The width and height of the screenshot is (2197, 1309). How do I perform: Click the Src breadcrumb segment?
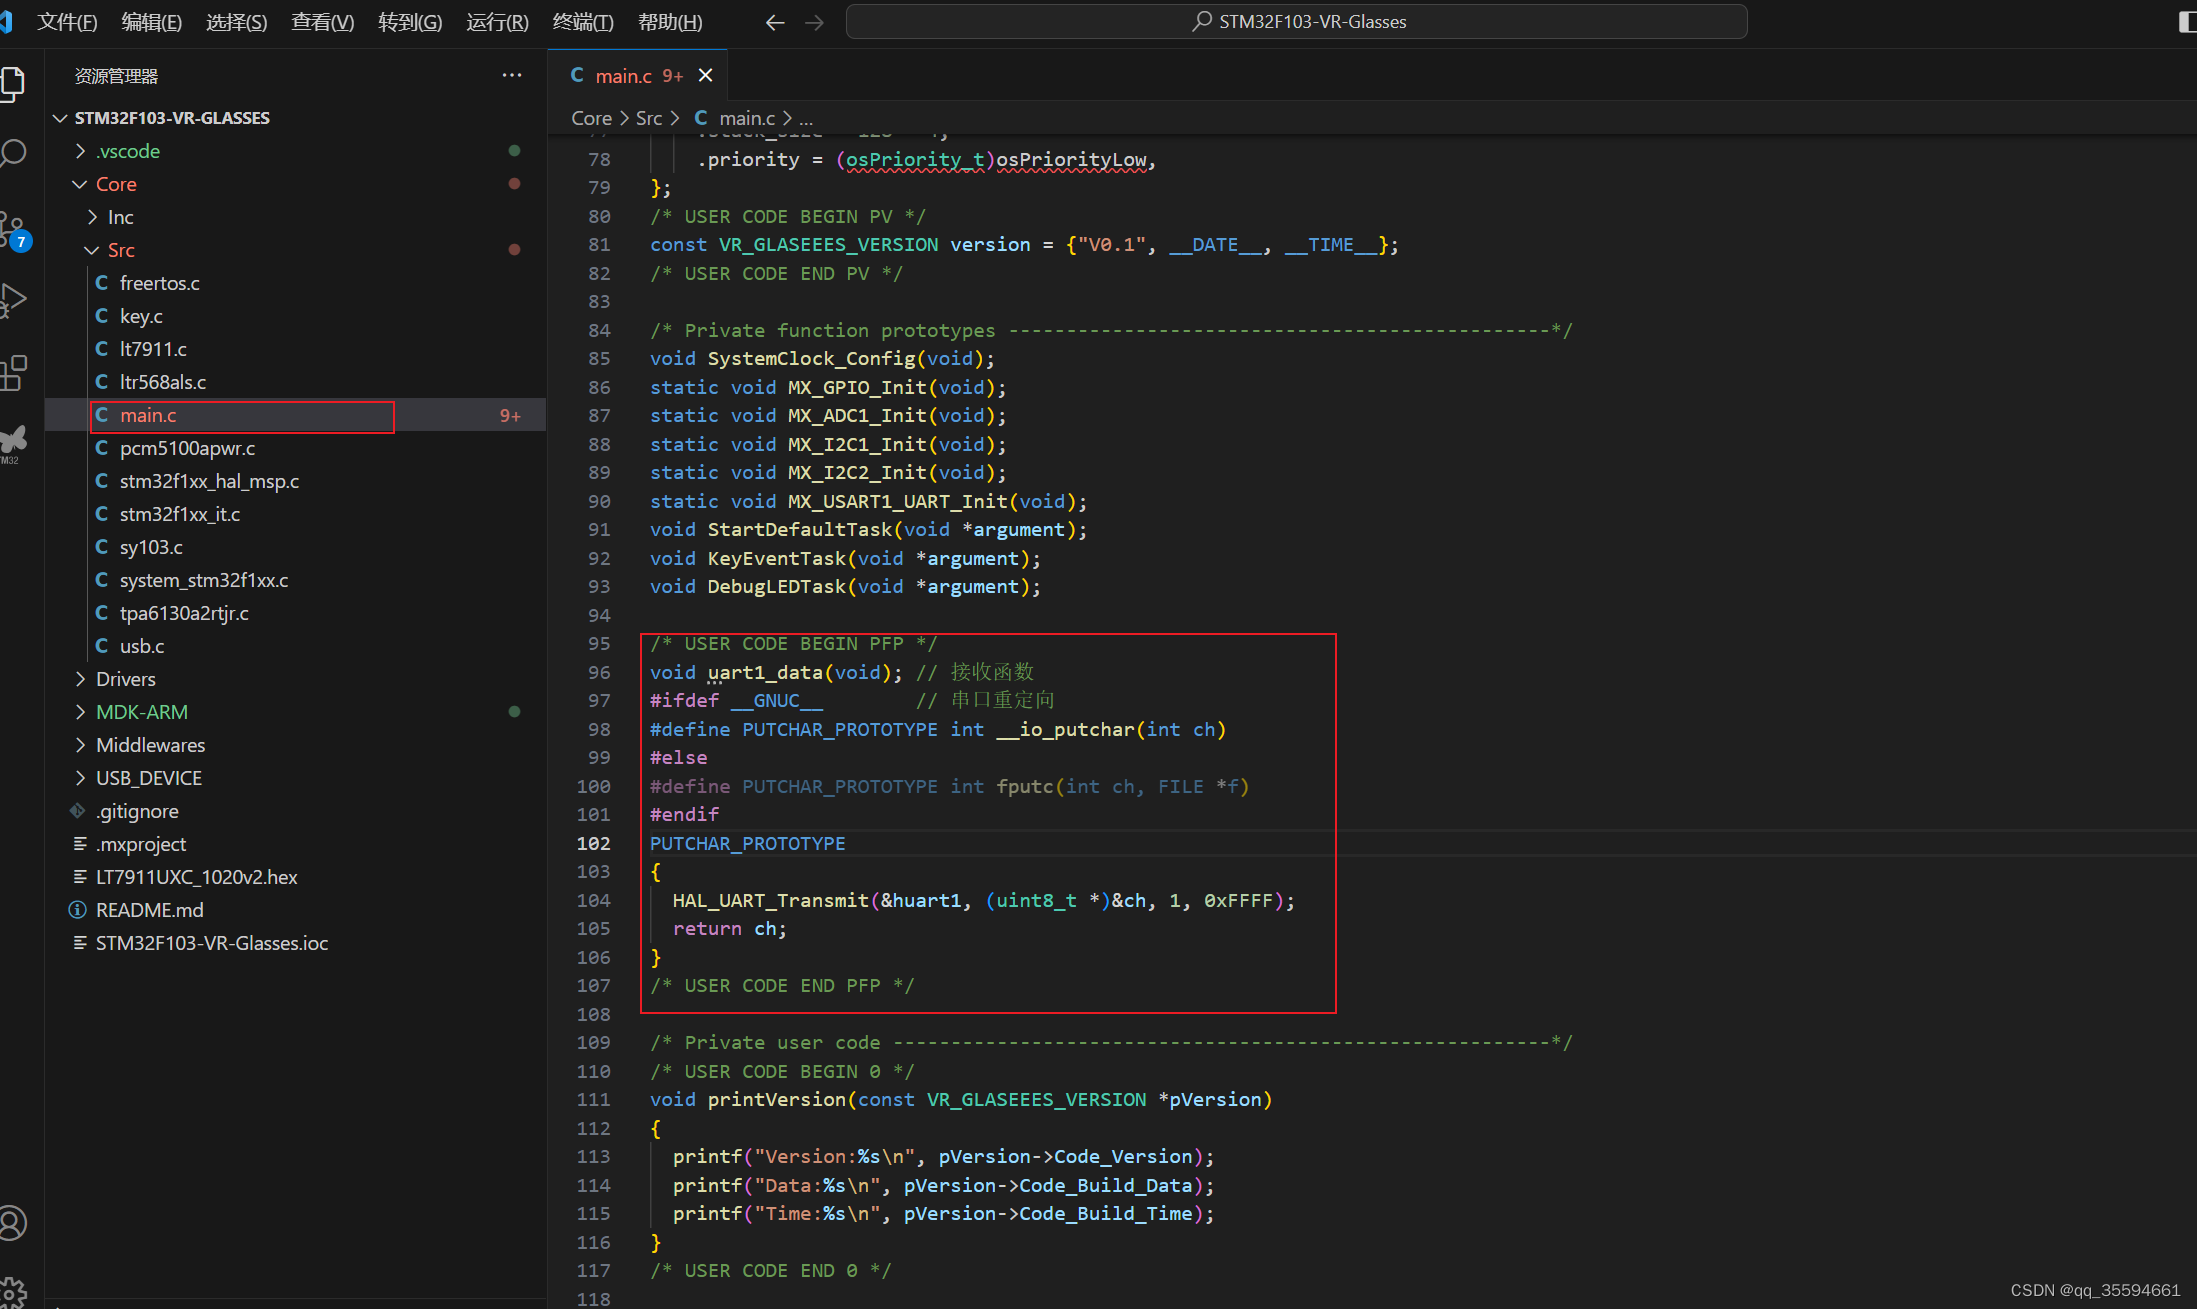click(x=649, y=118)
